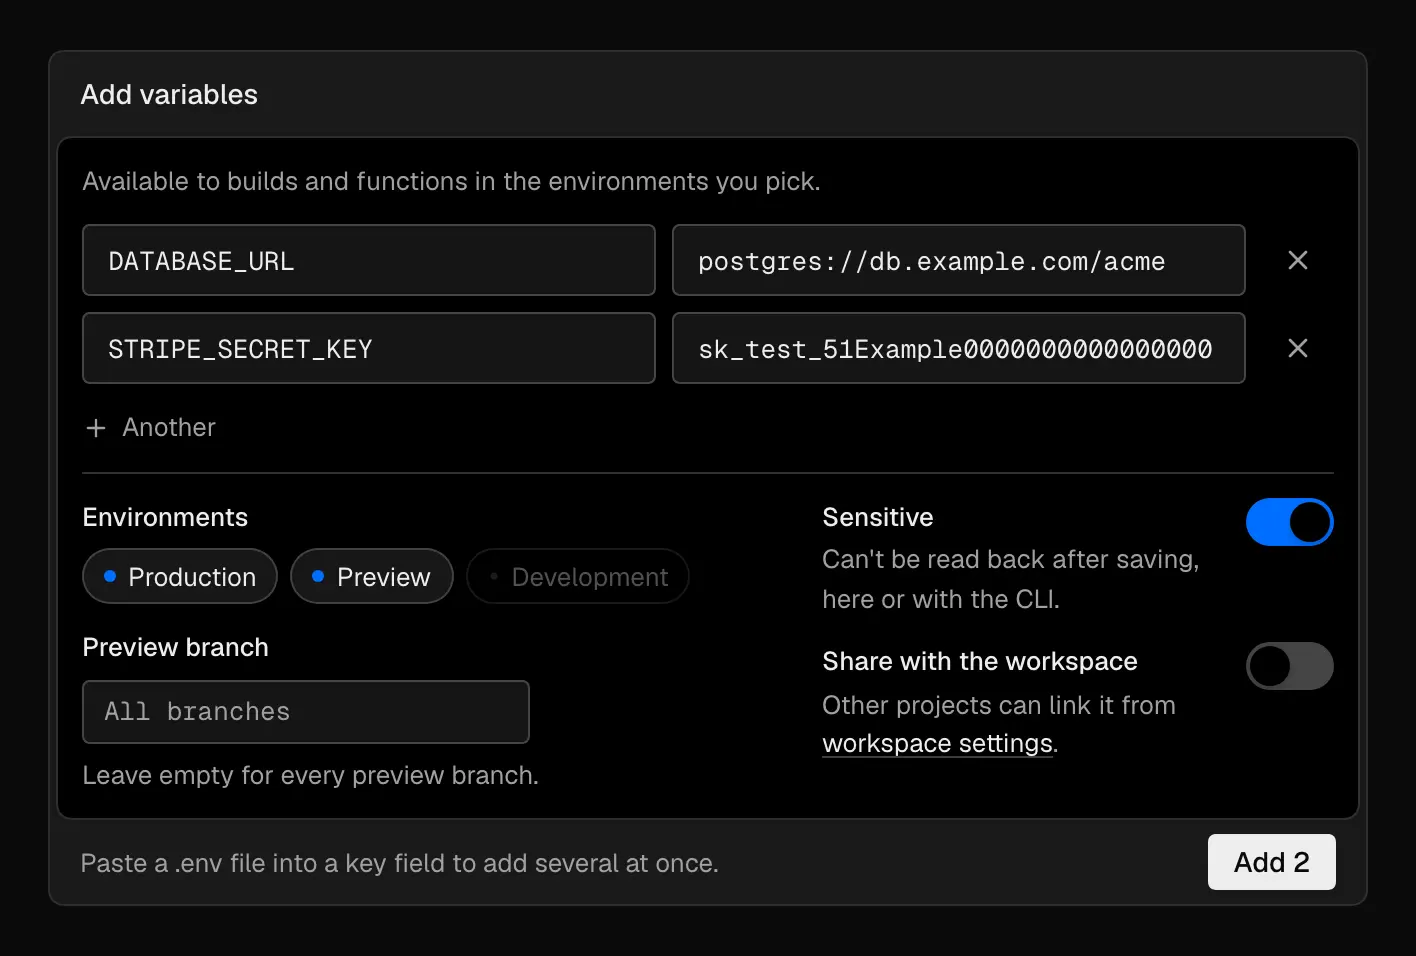Viewport: 1416px width, 956px height.
Task: Focus the Preview branch All branches field
Action: 306,712
